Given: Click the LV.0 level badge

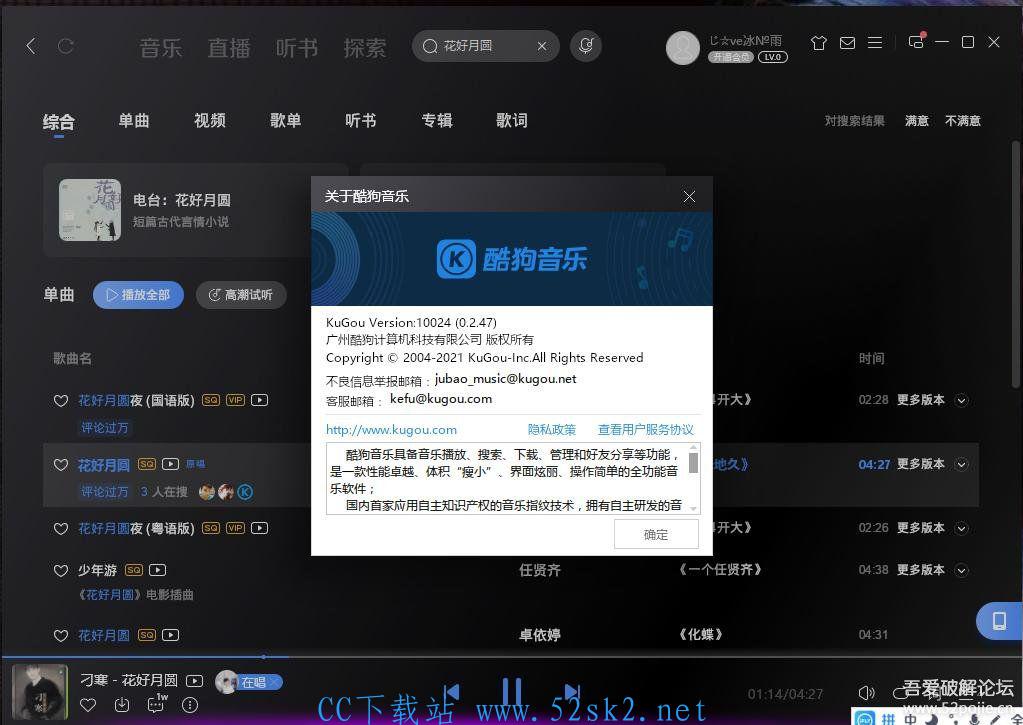Looking at the screenshot, I should [x=772, y=57].
